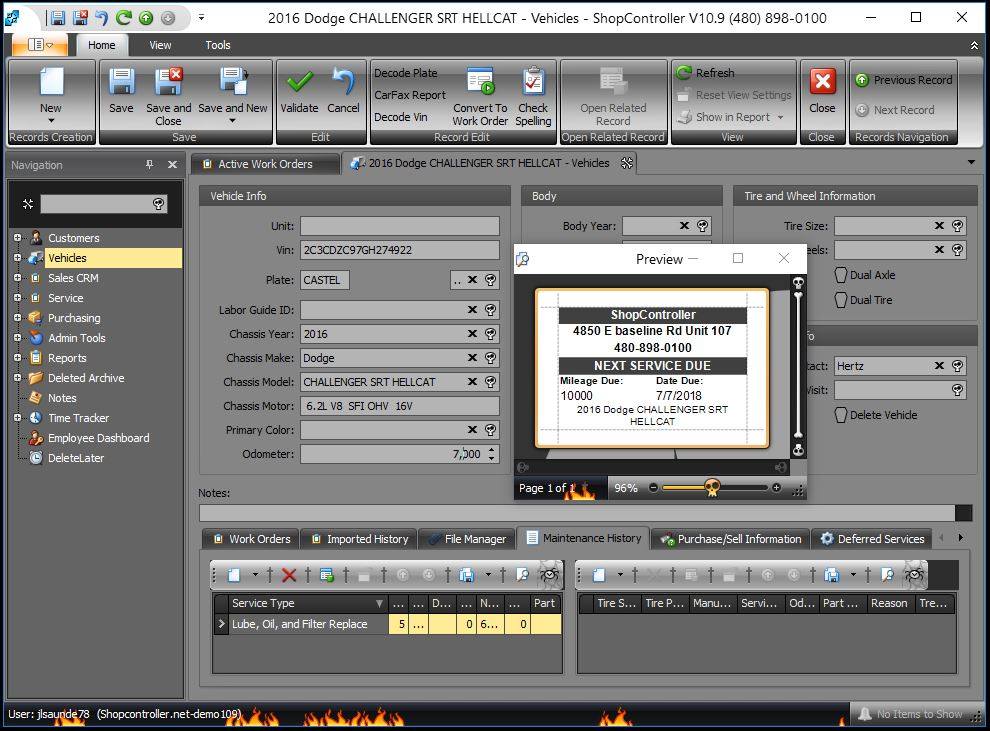The height and width of the screenshot is (731, 990).
Task: Clear the Chassis Year field with its X
Action: [x=472, y=334]
